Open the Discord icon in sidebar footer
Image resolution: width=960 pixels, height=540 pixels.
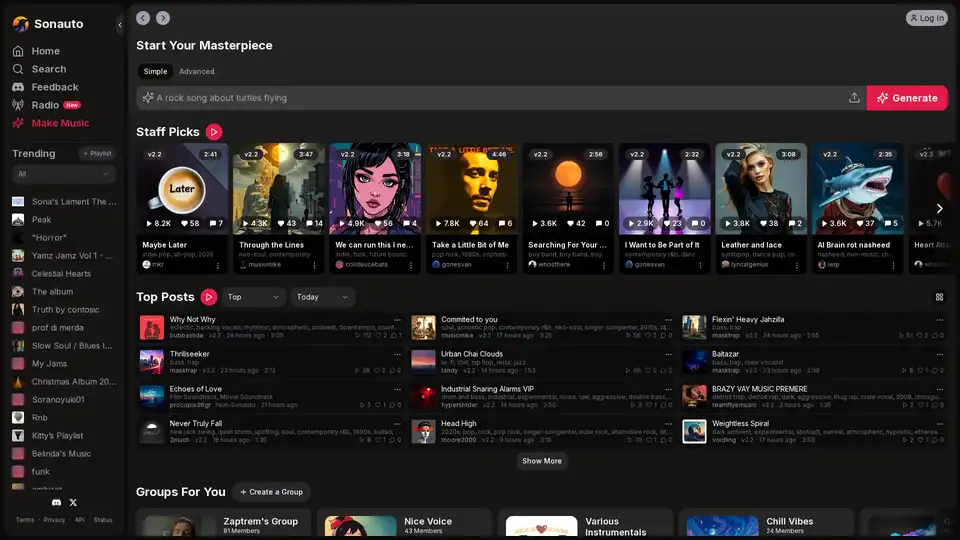point(56,502)
